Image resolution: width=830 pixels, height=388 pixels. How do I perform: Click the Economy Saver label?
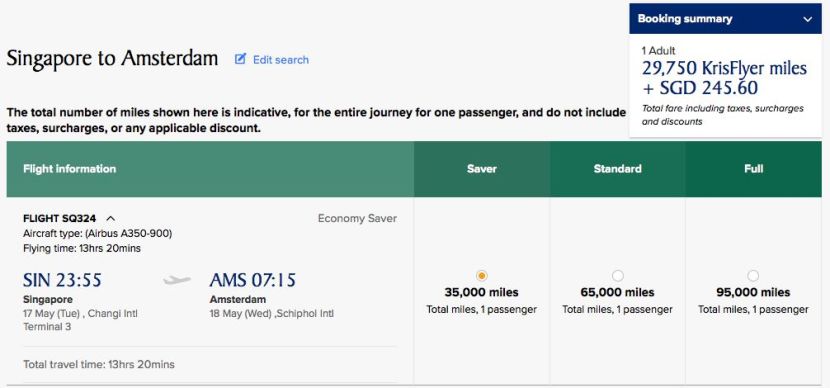point(357,218)
